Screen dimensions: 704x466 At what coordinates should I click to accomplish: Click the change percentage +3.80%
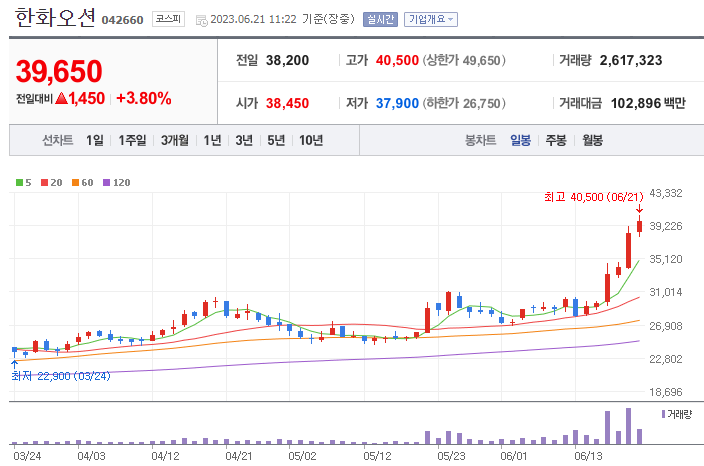144,98
